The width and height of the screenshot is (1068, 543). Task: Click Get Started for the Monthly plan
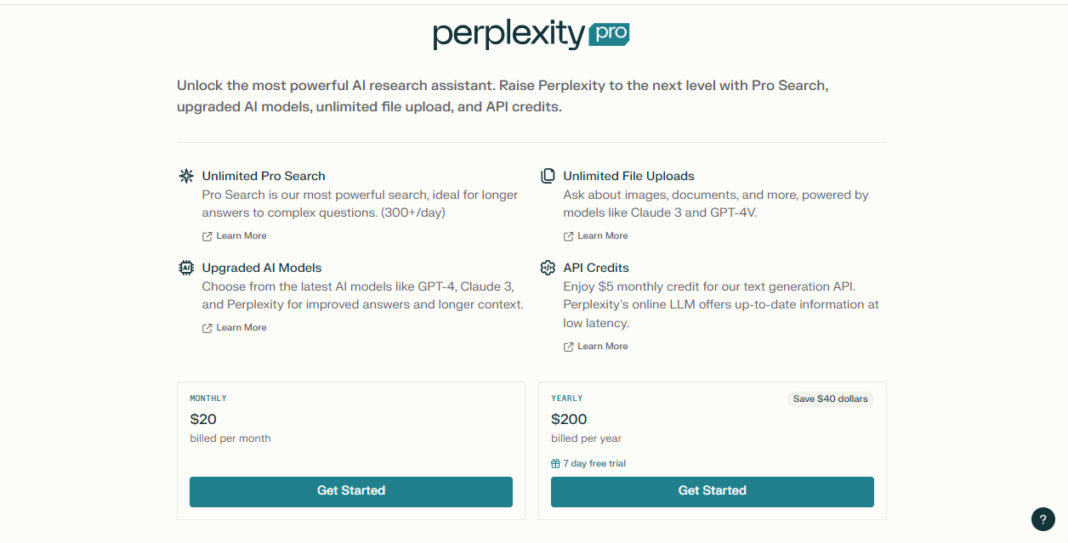[351, 491]
